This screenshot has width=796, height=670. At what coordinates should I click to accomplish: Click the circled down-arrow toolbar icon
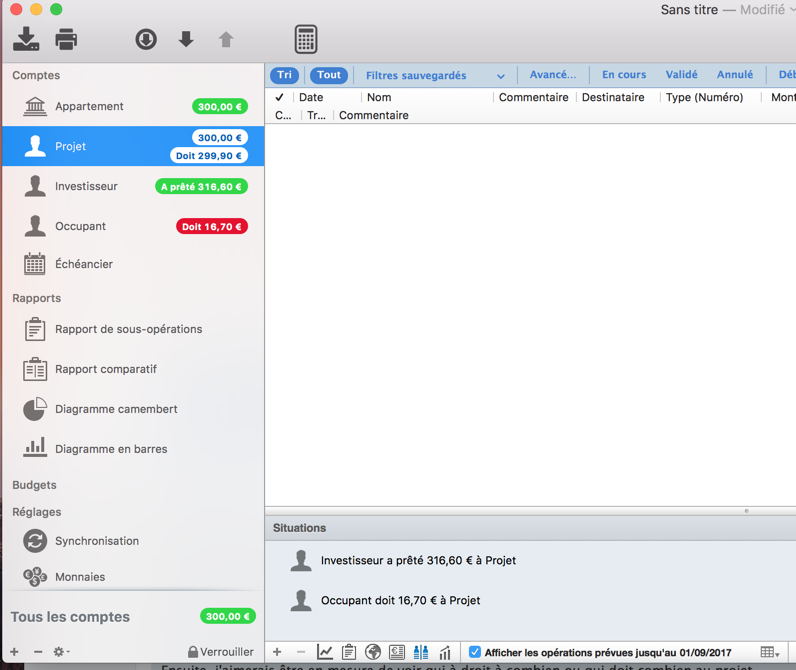(x=146, y=39)
